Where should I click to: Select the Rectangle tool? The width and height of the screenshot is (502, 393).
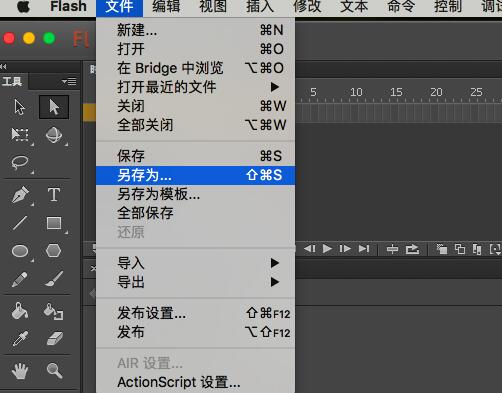pyautogui.click(x=54, y=223)
